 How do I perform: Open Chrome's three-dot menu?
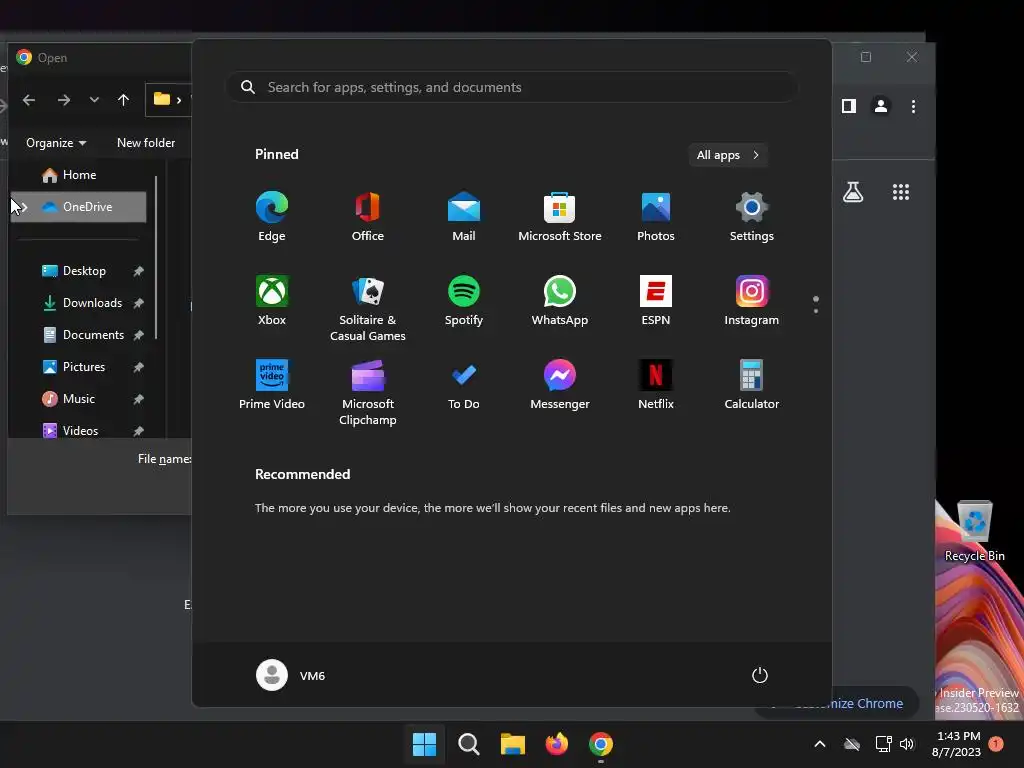point(913,106)
